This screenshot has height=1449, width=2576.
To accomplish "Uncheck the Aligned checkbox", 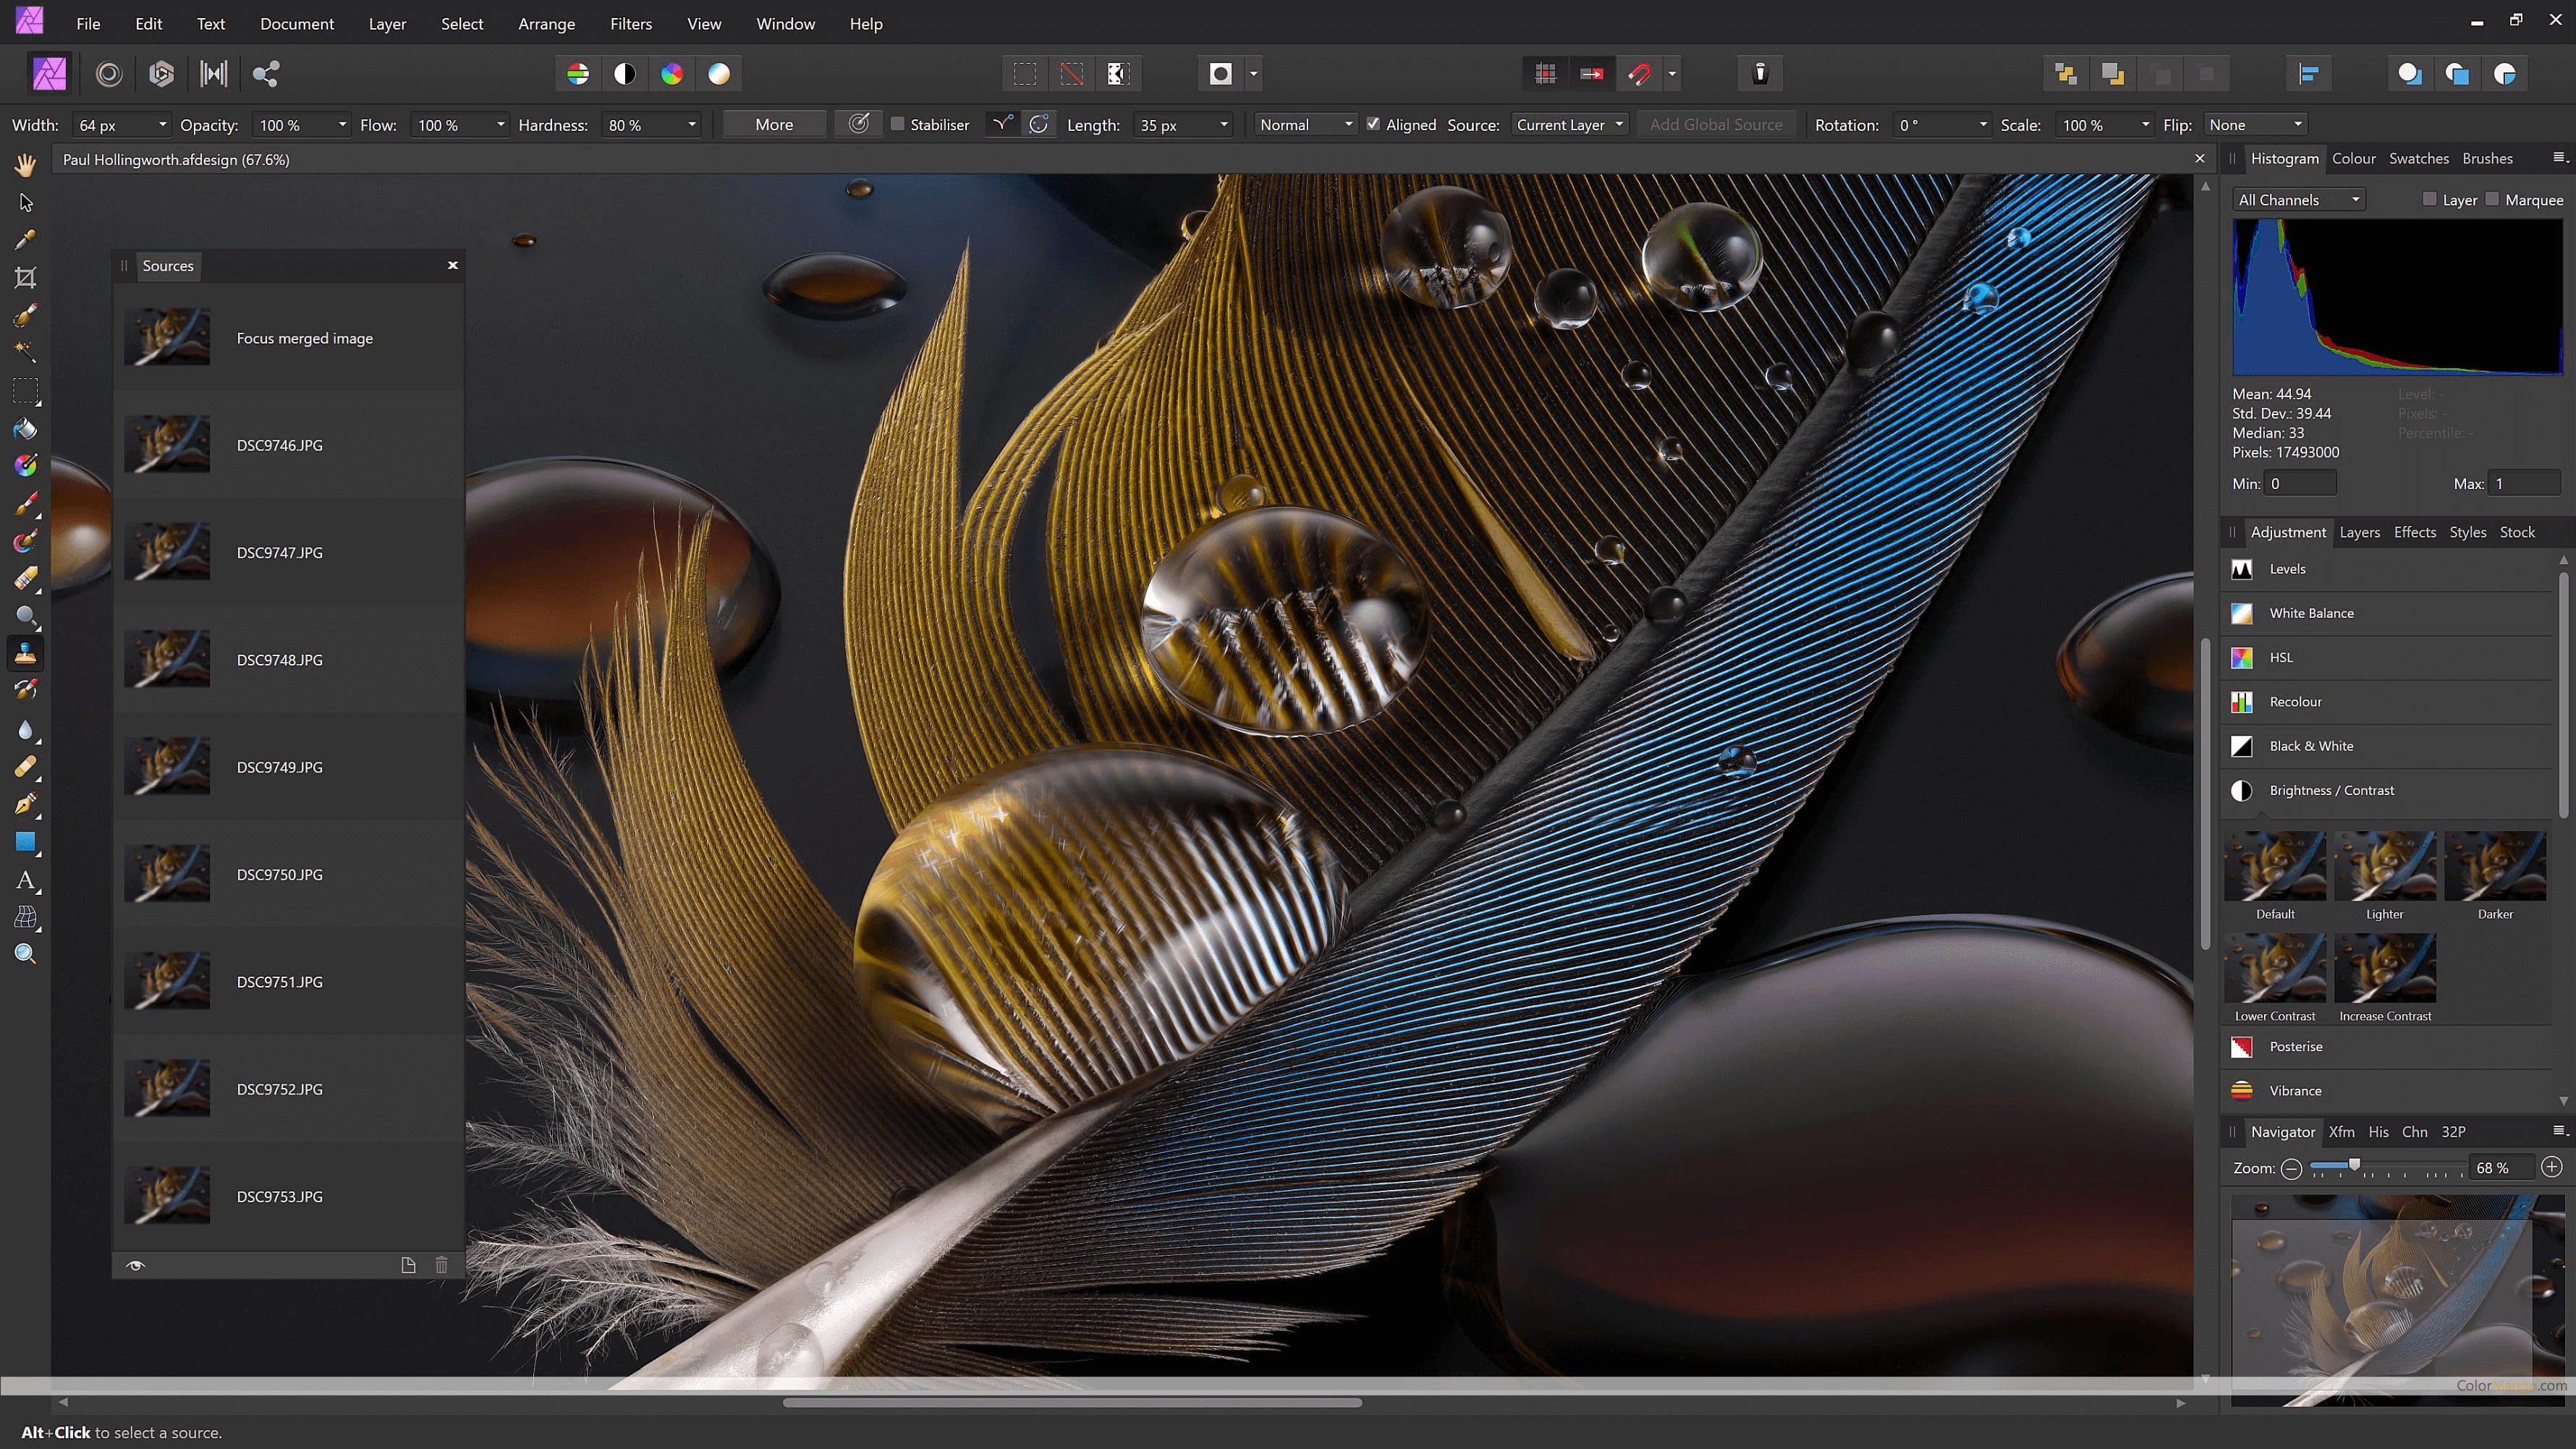I will pos(1373,124).
